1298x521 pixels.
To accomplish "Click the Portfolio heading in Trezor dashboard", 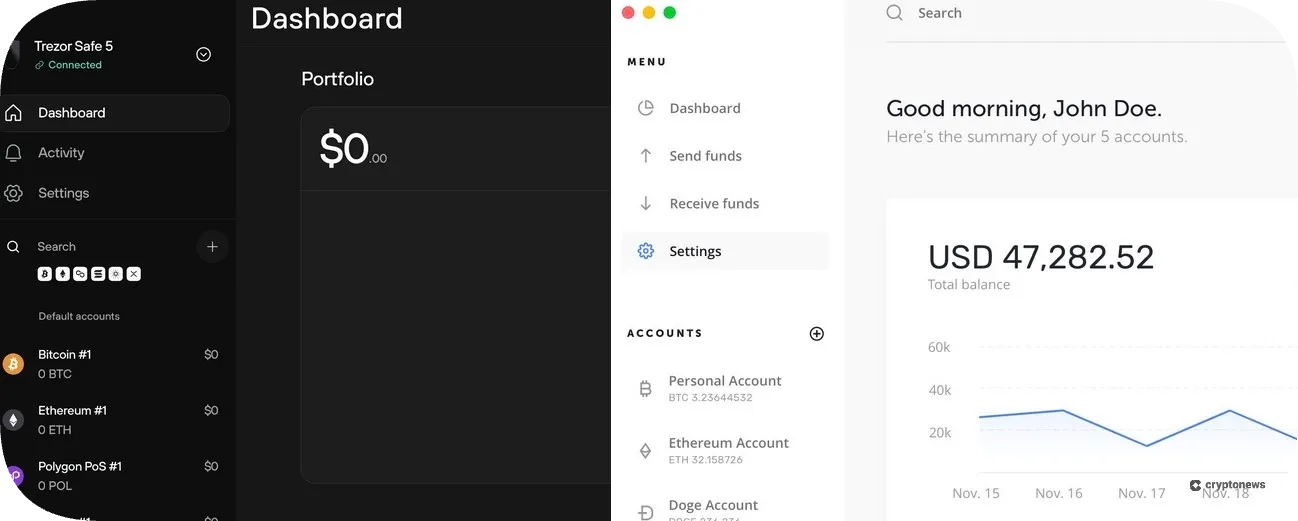I will (x=338, y=79).
